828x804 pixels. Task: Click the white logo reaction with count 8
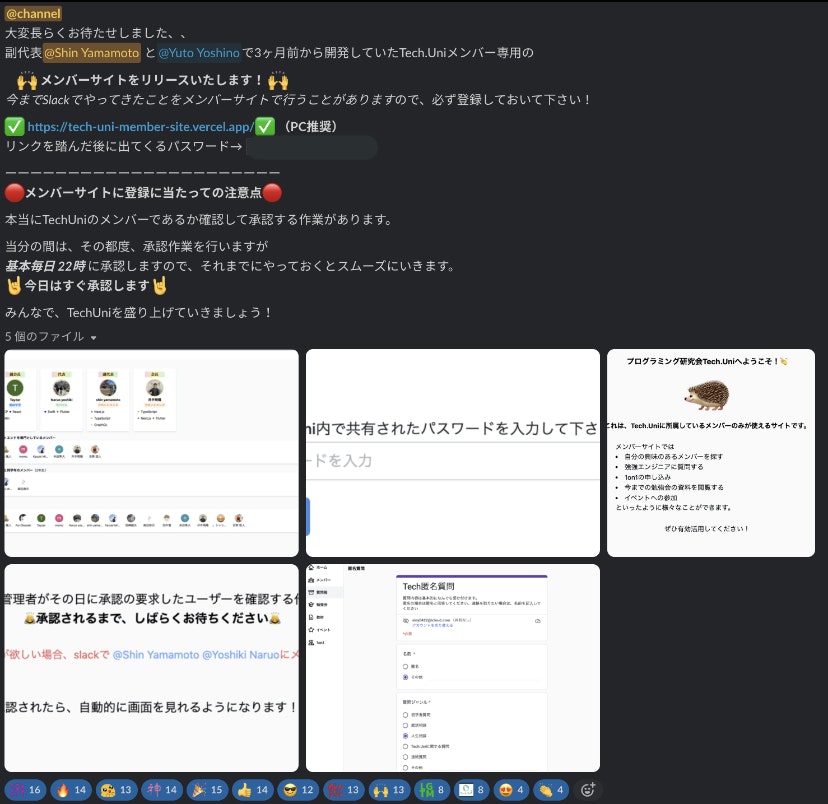[472, 790]
